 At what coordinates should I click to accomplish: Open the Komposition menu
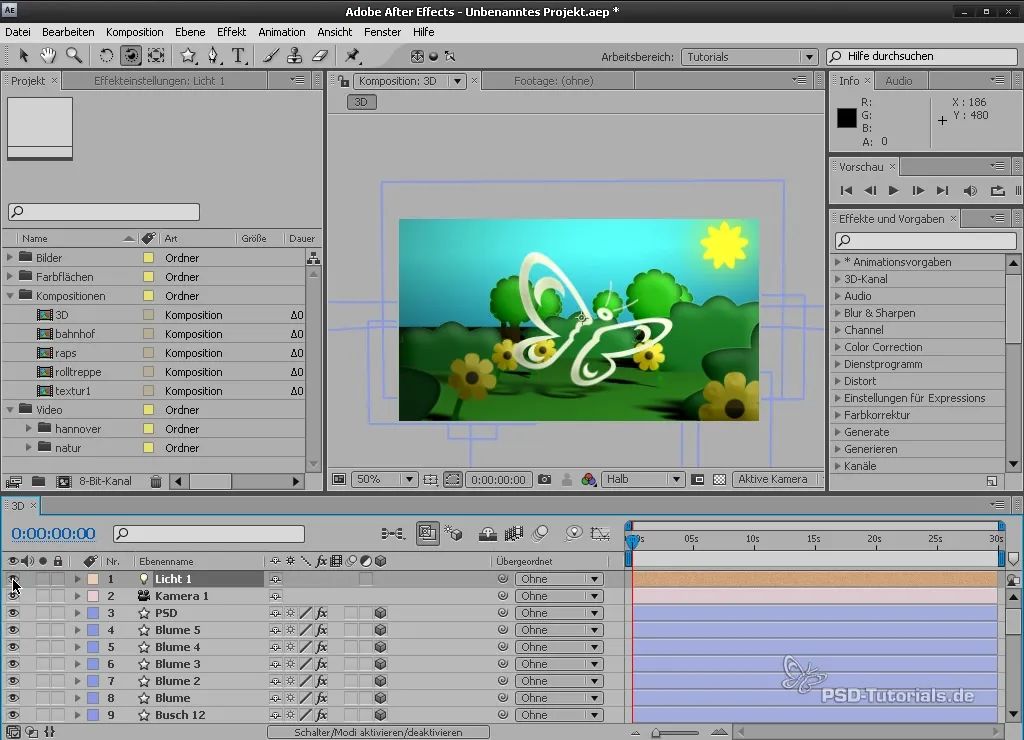[135, 32]
